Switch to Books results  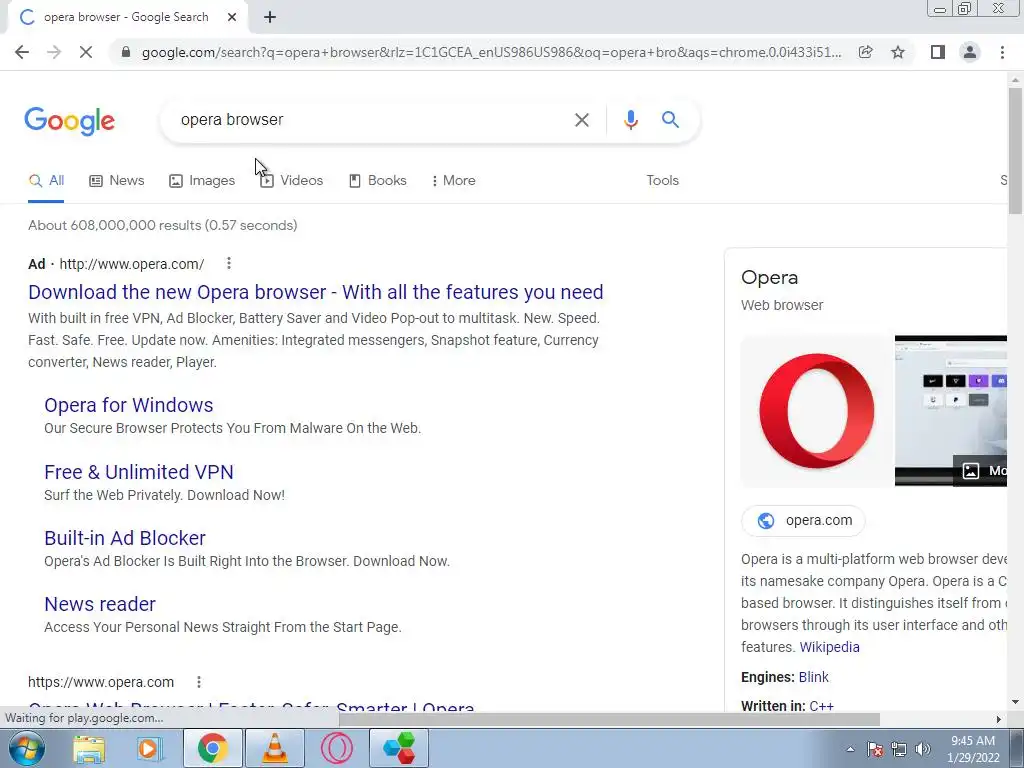377,181
